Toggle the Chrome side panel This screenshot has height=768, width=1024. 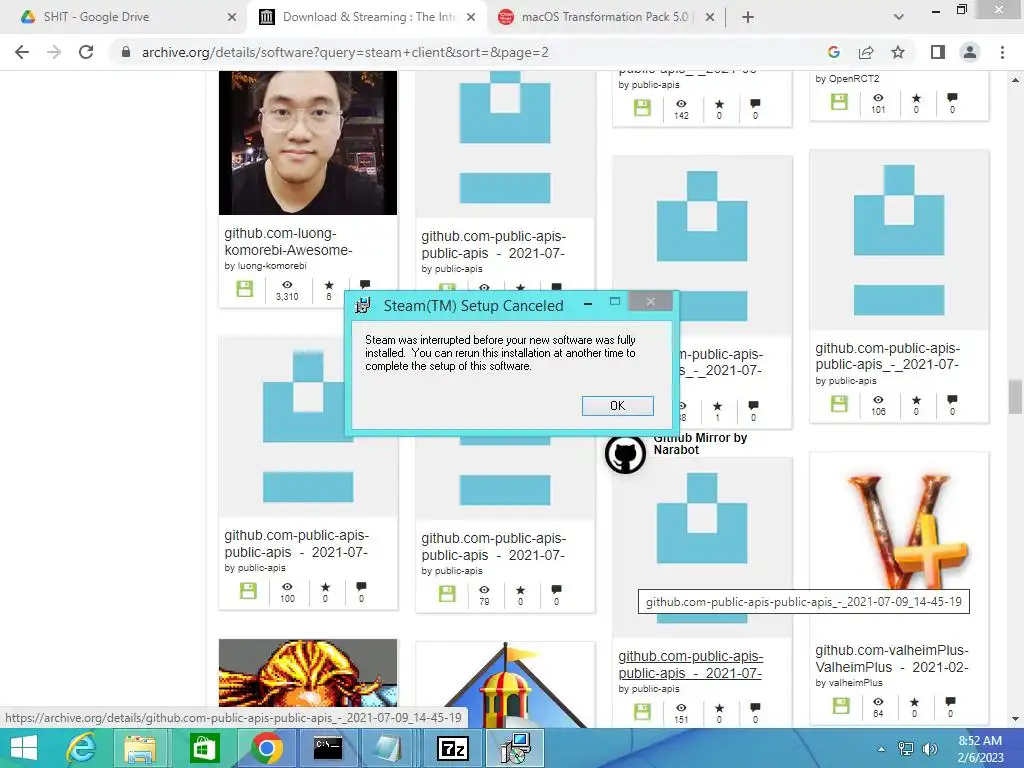[x=938, y=52]
